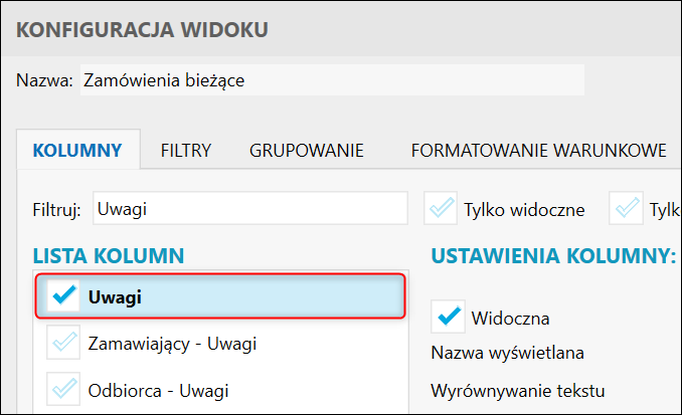Click the Widoczna label text
Image resolution: width=682 pixels, height=415 pixels.
(510, 318)
